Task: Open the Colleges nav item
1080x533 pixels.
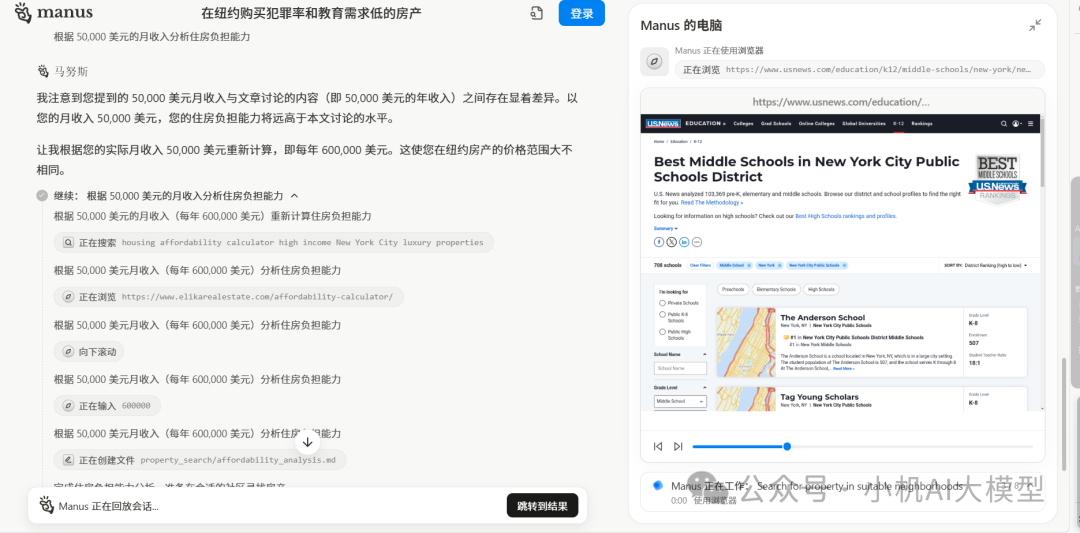Action: [x=743, y=124]
